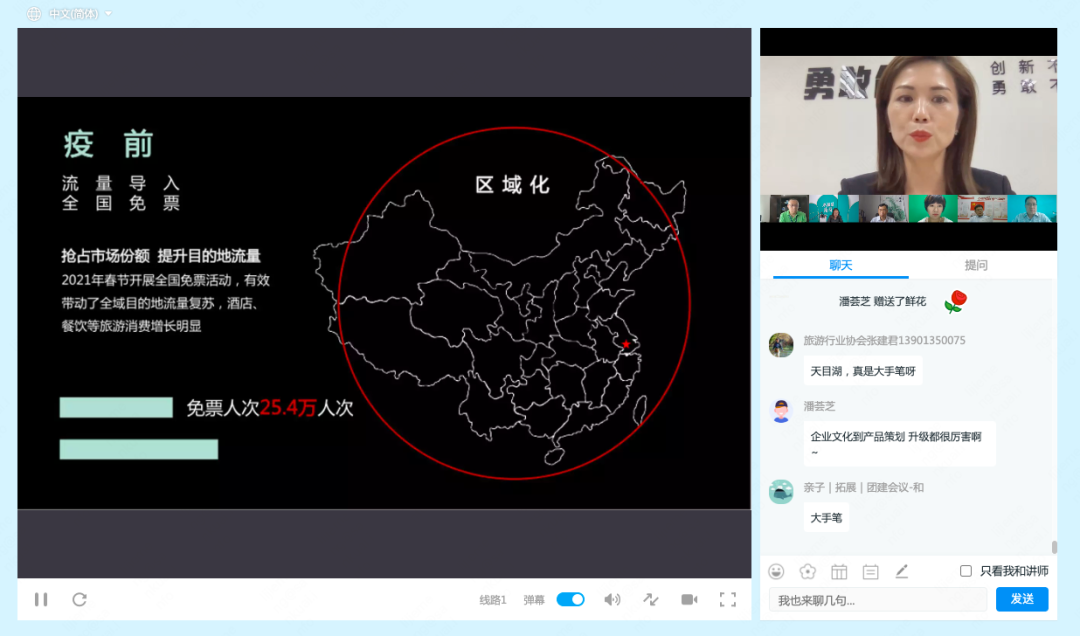Enter fullscreen mode for the video

tap(728, 599)
